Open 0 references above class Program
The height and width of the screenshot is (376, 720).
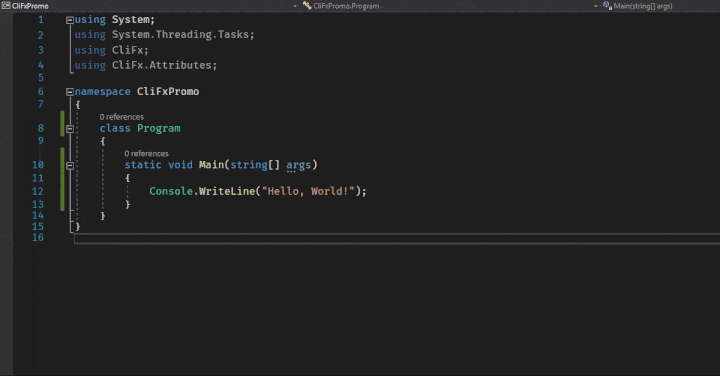click(122, 117)
